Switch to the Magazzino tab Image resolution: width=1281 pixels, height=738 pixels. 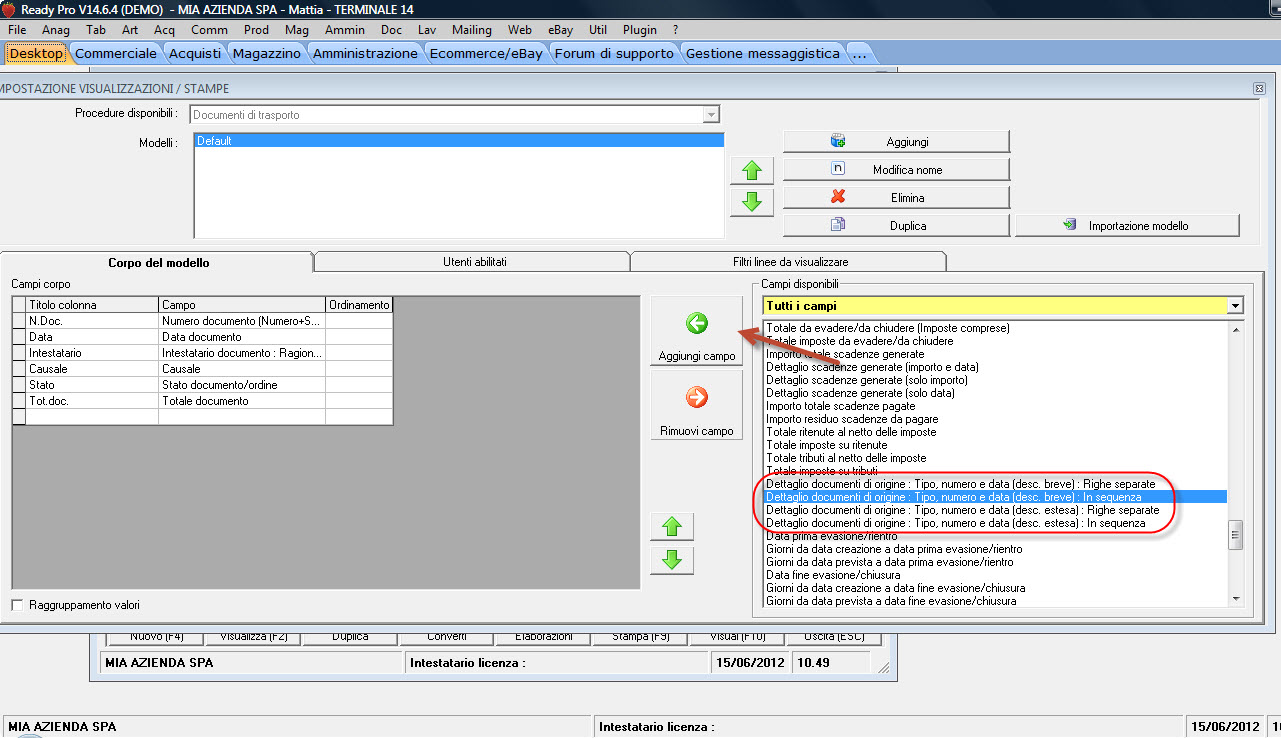267,53
